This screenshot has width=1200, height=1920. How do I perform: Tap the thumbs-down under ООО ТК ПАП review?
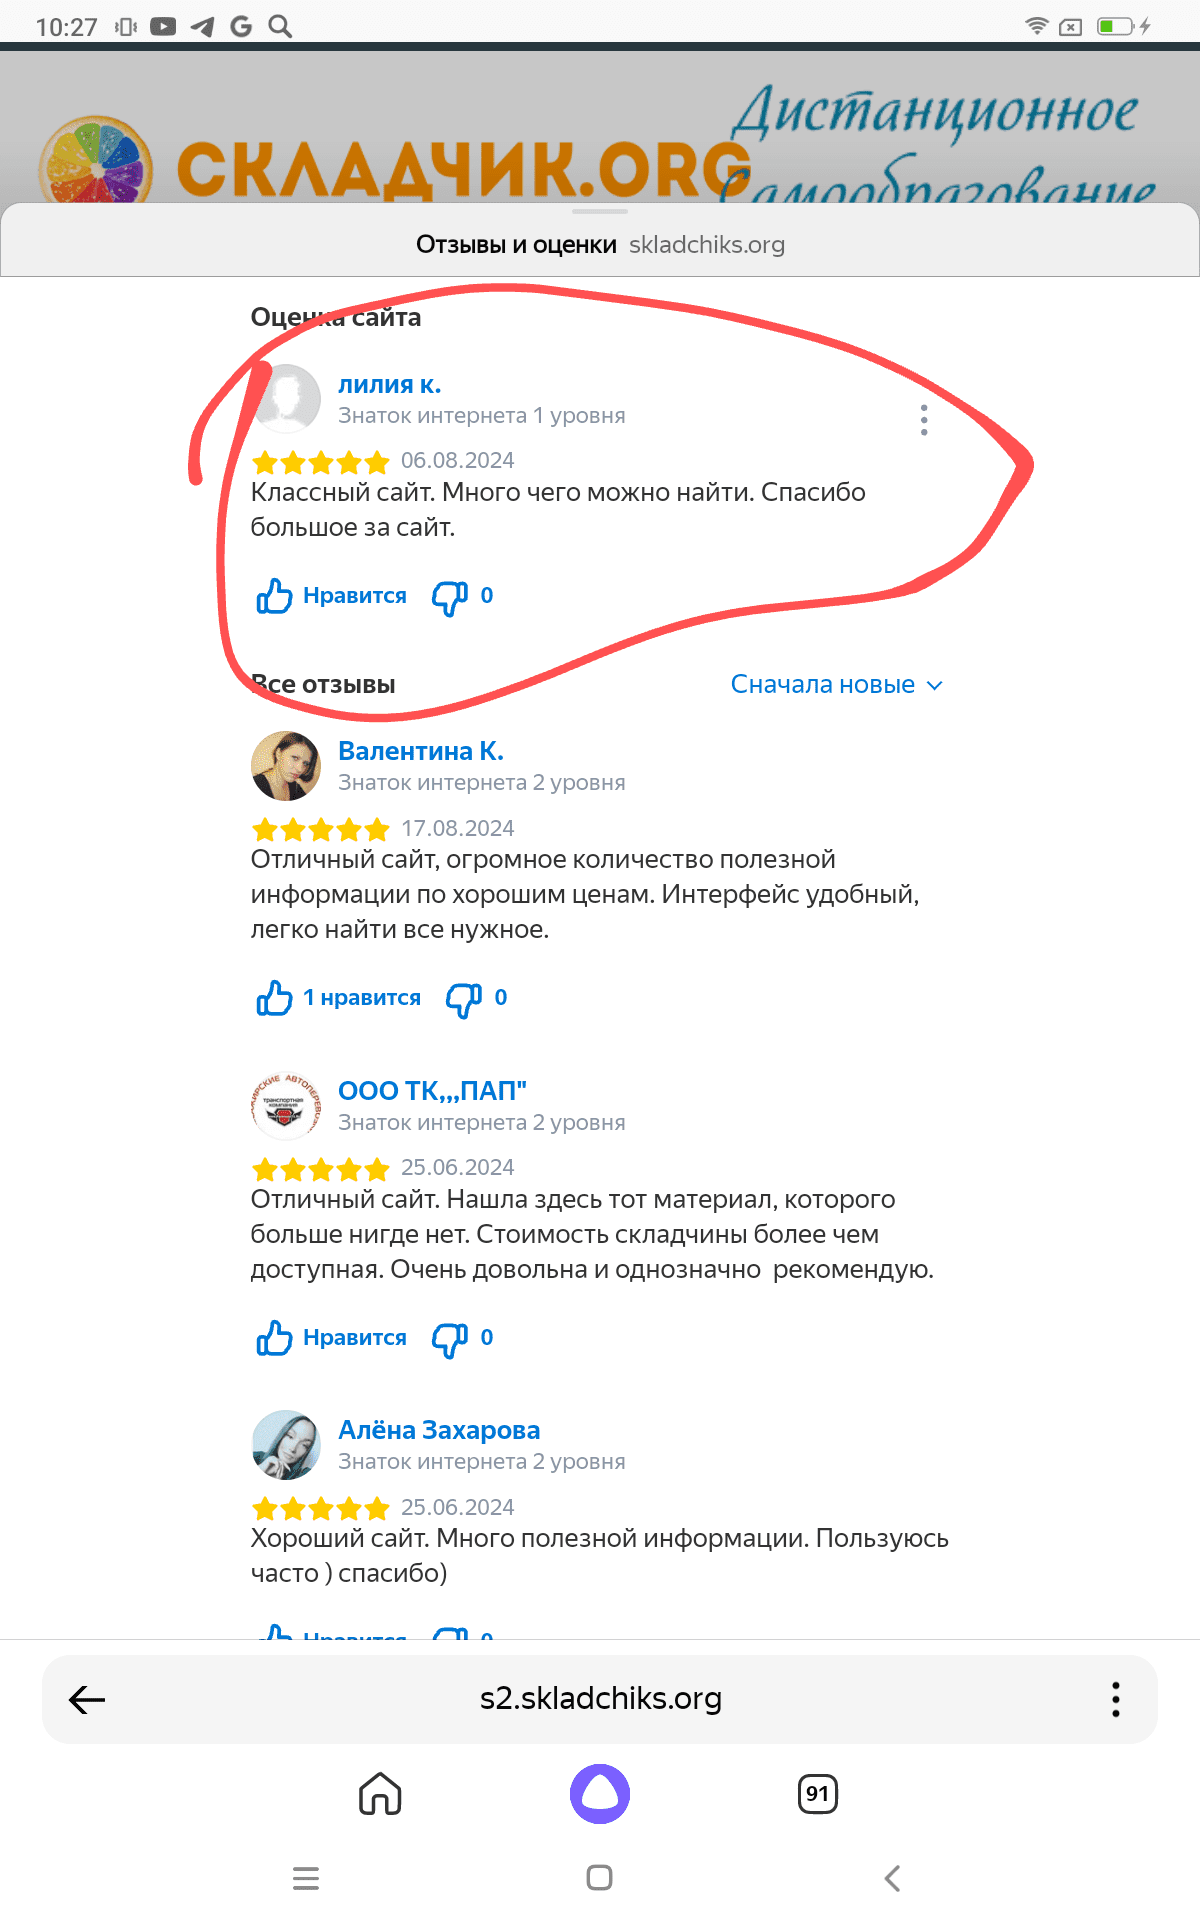(462, 1338)
